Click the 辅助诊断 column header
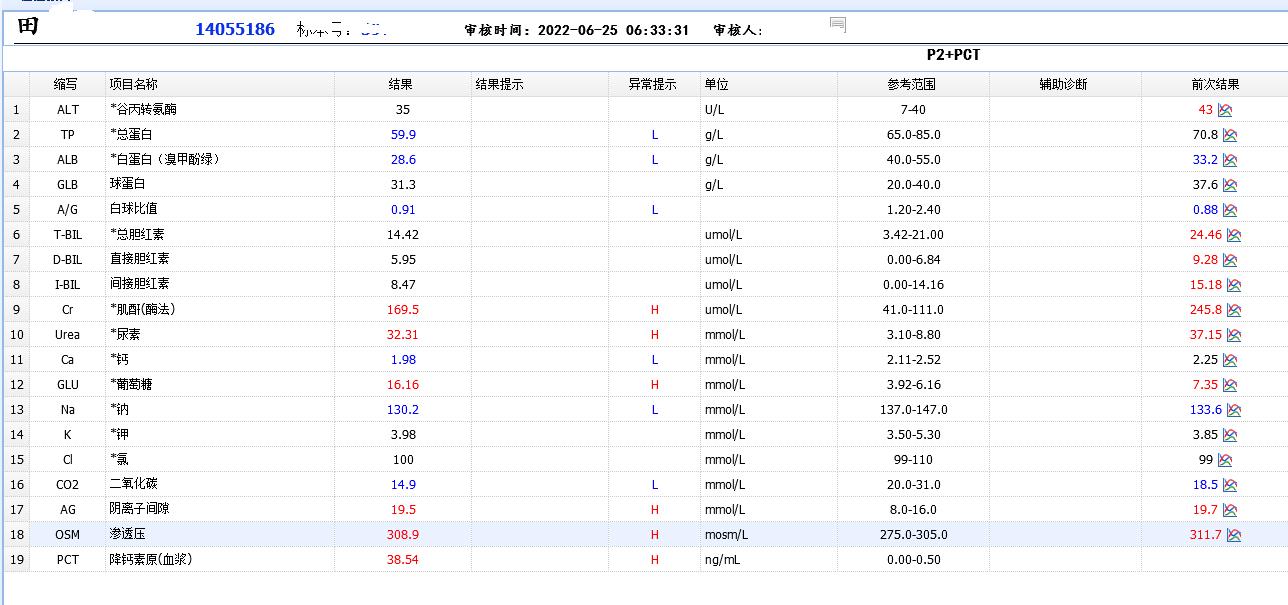Screen dimensions: 1288x605 coord(1065,85)
